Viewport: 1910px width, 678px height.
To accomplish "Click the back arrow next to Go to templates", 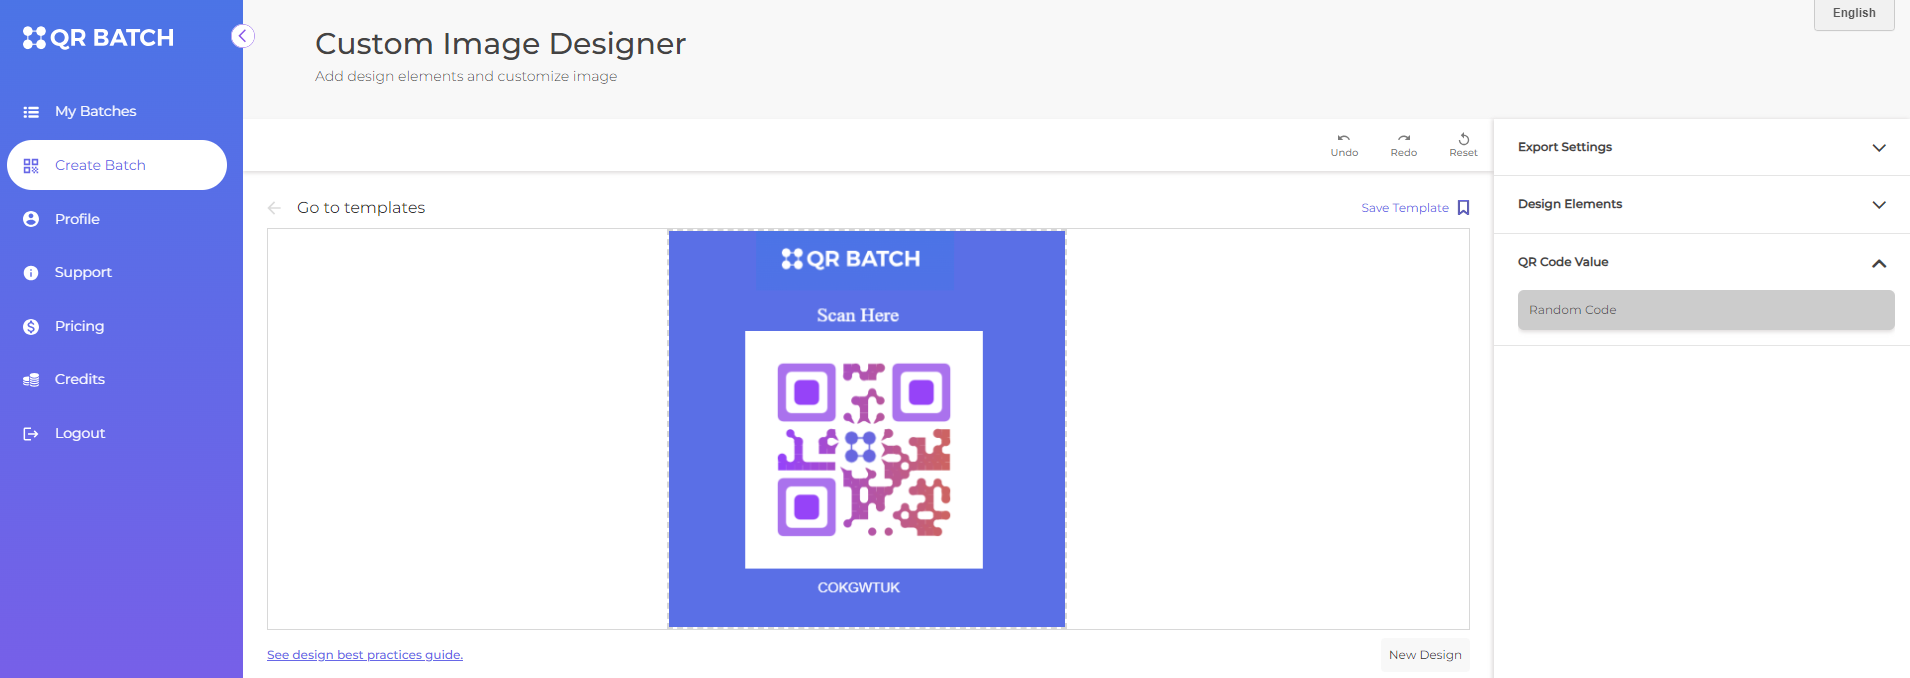I will point(274,208).
